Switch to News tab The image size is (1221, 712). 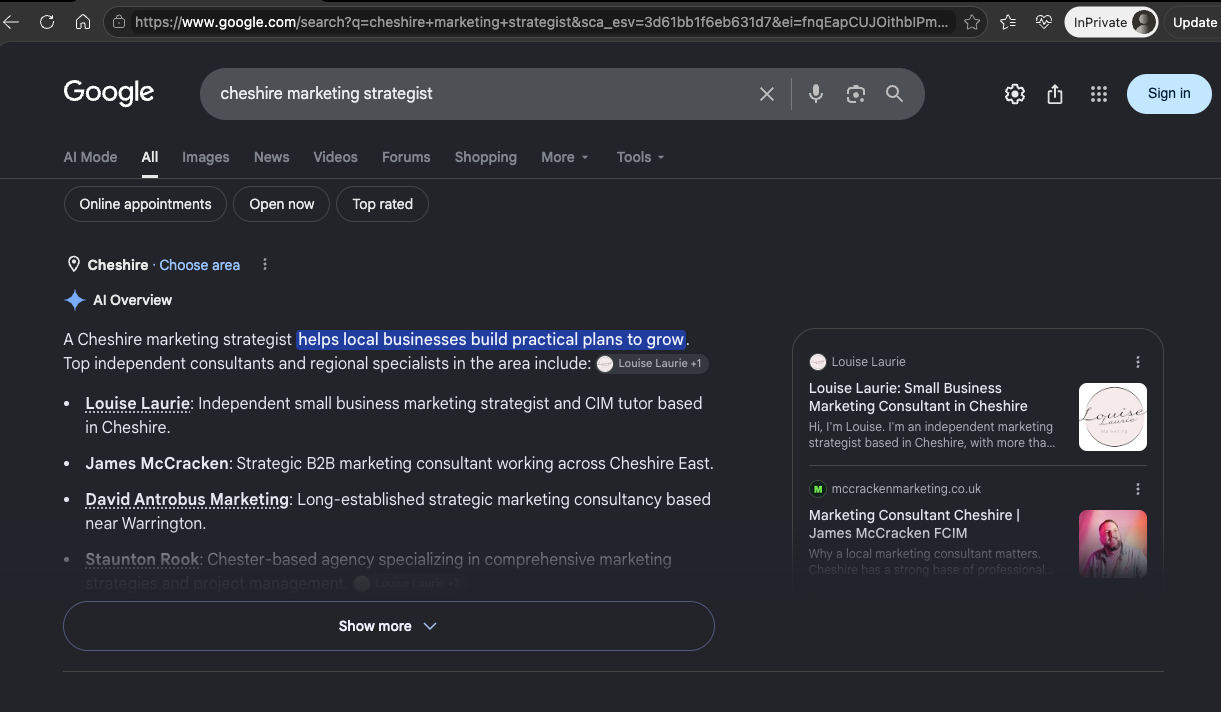click(x=271, y=157)
